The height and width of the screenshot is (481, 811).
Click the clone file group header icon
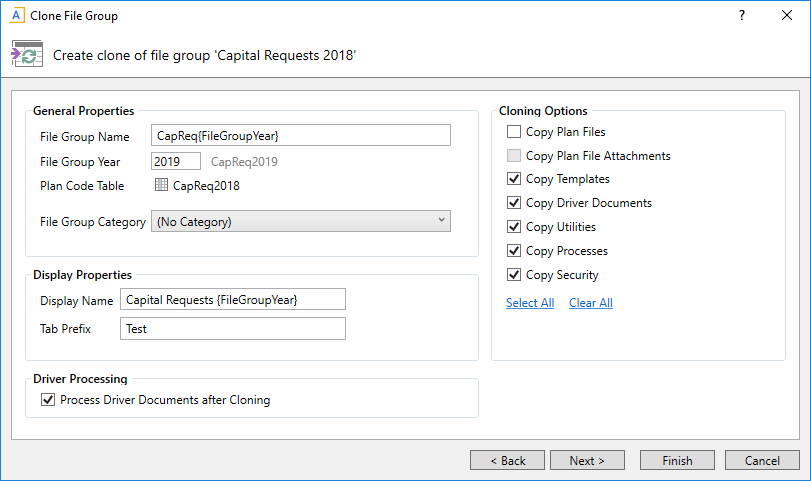pyautogui.click(x=27, y=54)
